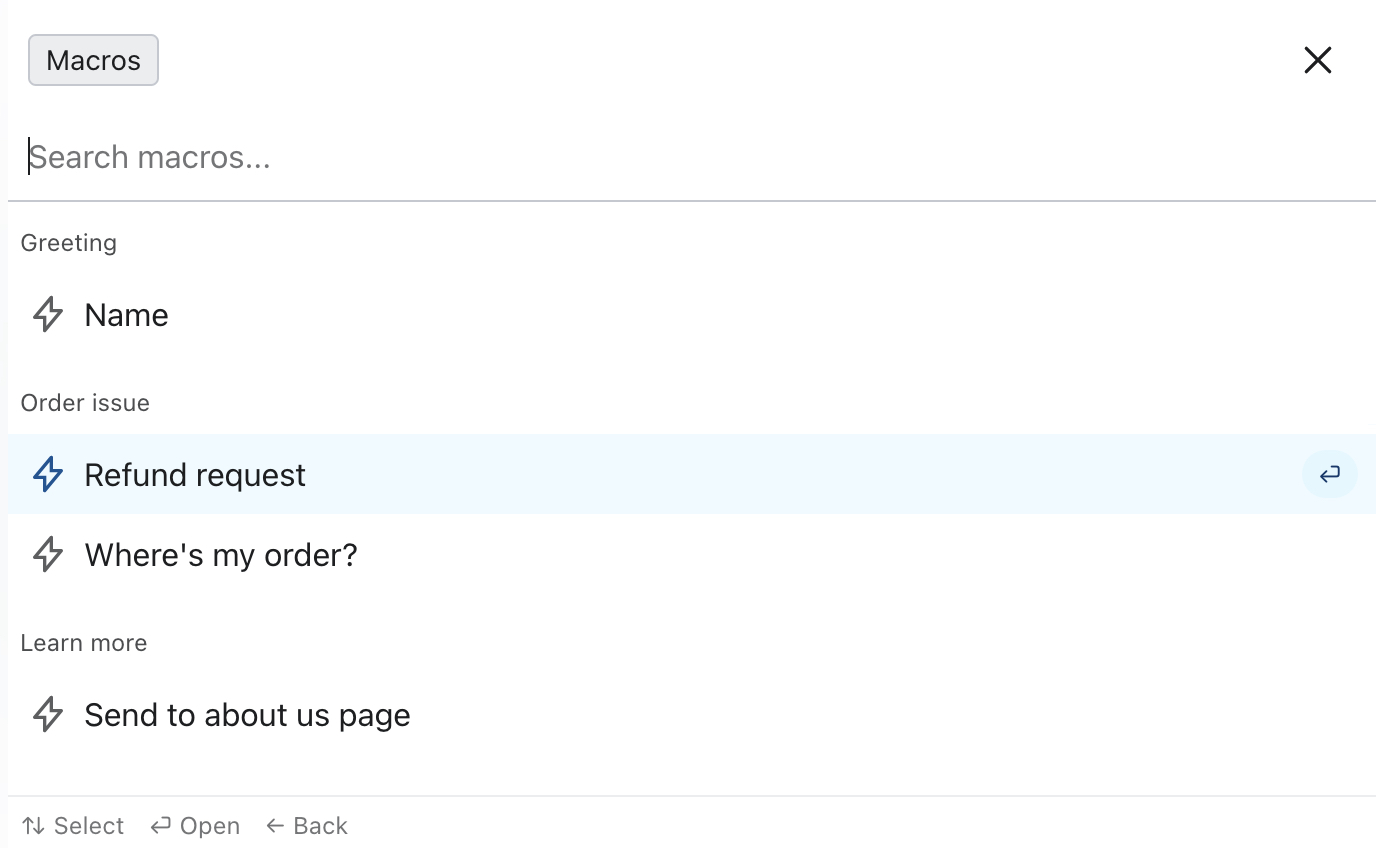This screenshot has width=1376, height=848.
Task: Click the Select hint label in the footer
Action: [89, 826]
